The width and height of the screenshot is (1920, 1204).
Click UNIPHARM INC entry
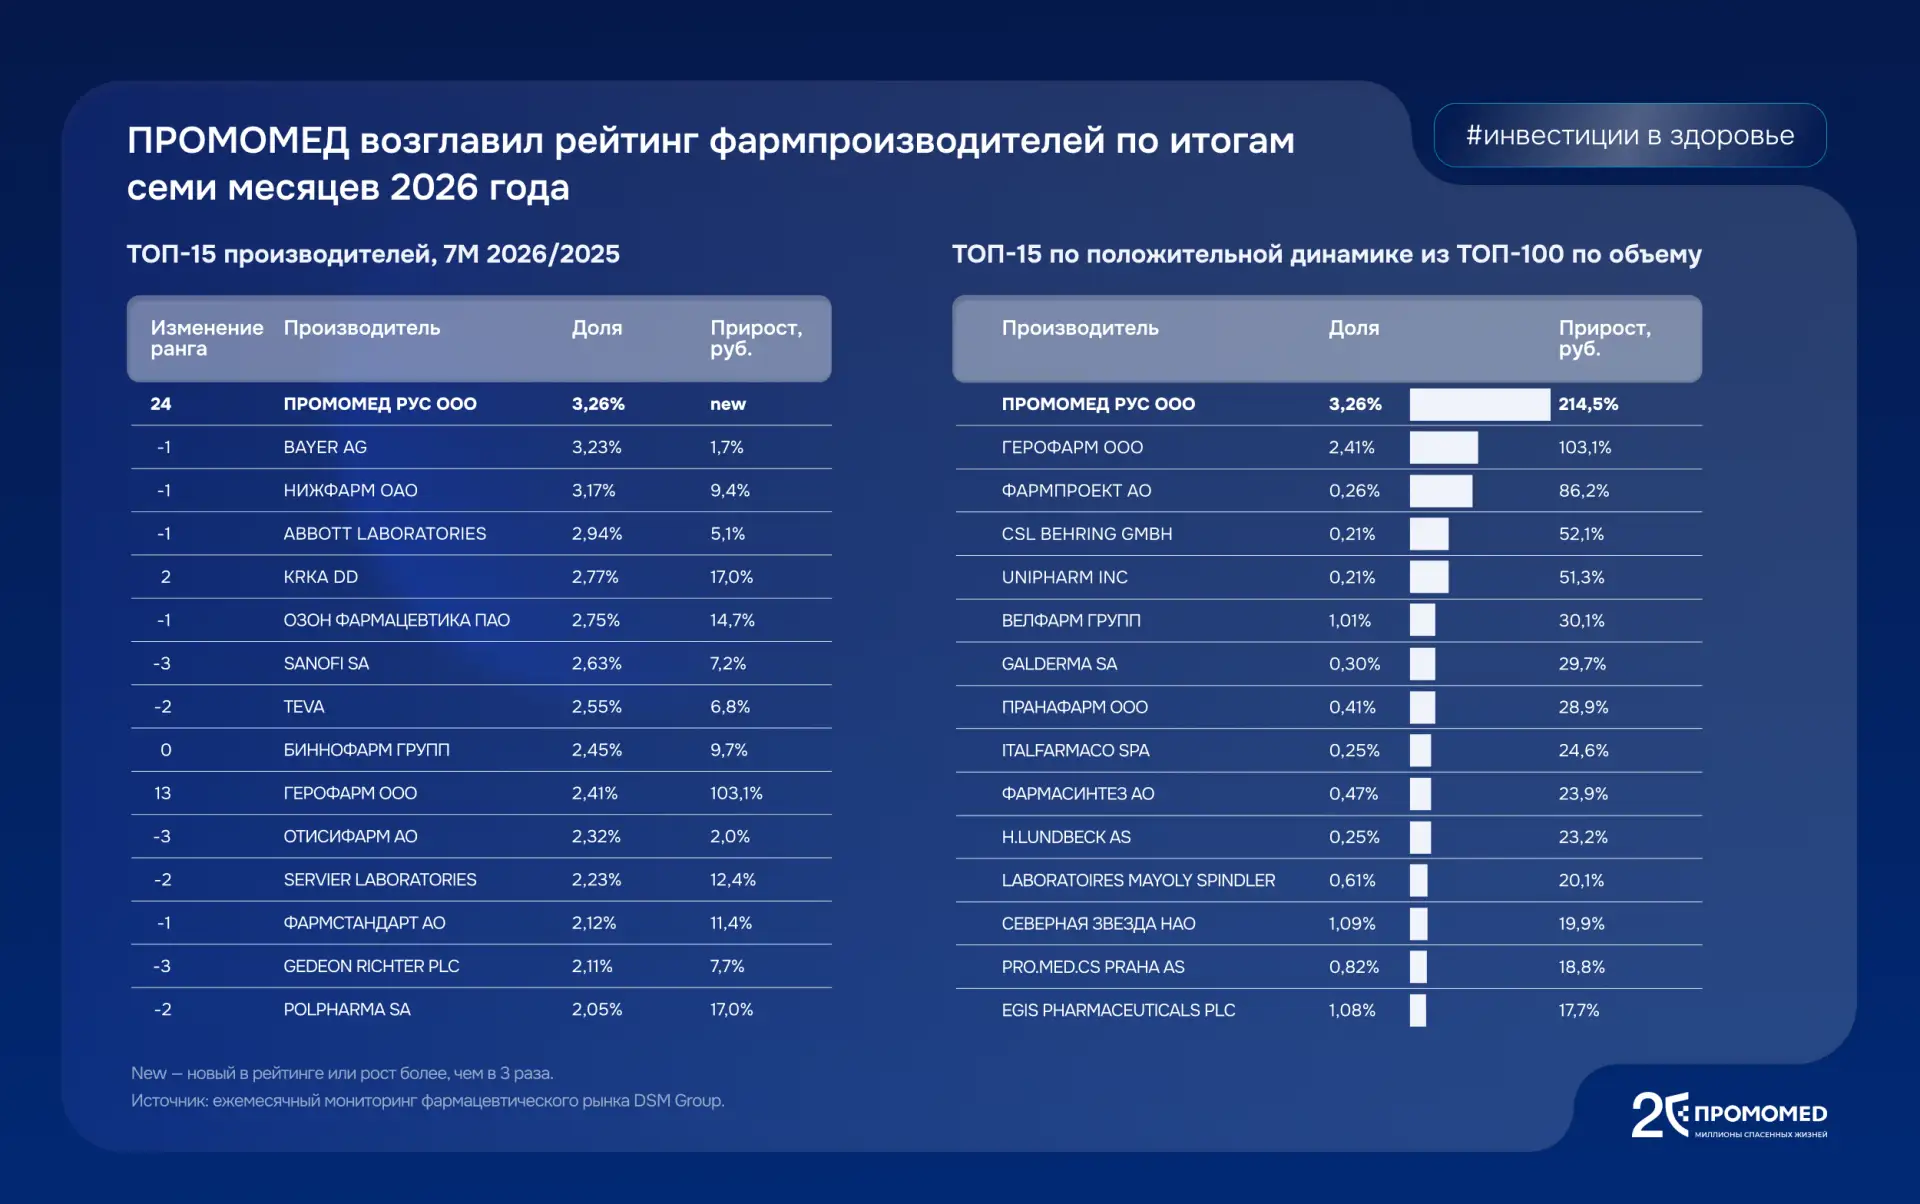point(1065,577)
